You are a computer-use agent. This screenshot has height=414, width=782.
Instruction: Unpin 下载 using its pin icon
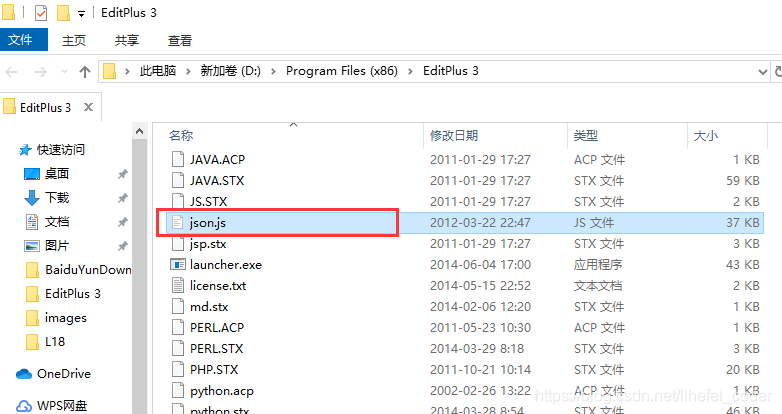[x=122, y=198]
